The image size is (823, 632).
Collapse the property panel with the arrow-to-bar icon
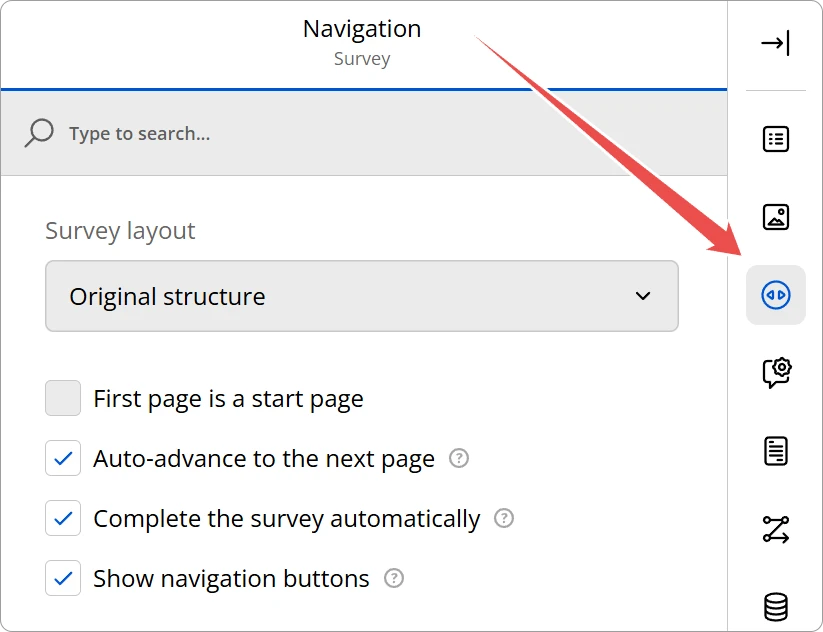click(775, 44)
